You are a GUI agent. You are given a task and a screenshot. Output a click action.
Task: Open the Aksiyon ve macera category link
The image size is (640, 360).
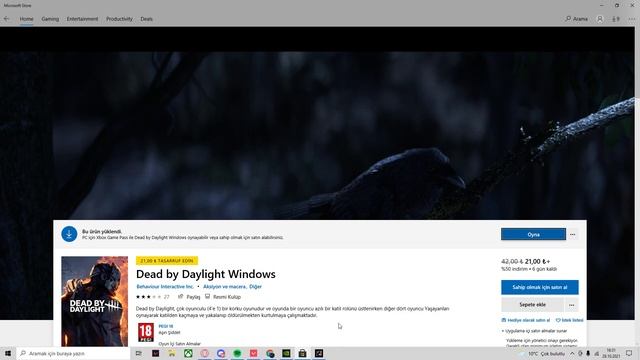(x=224, y=287)
